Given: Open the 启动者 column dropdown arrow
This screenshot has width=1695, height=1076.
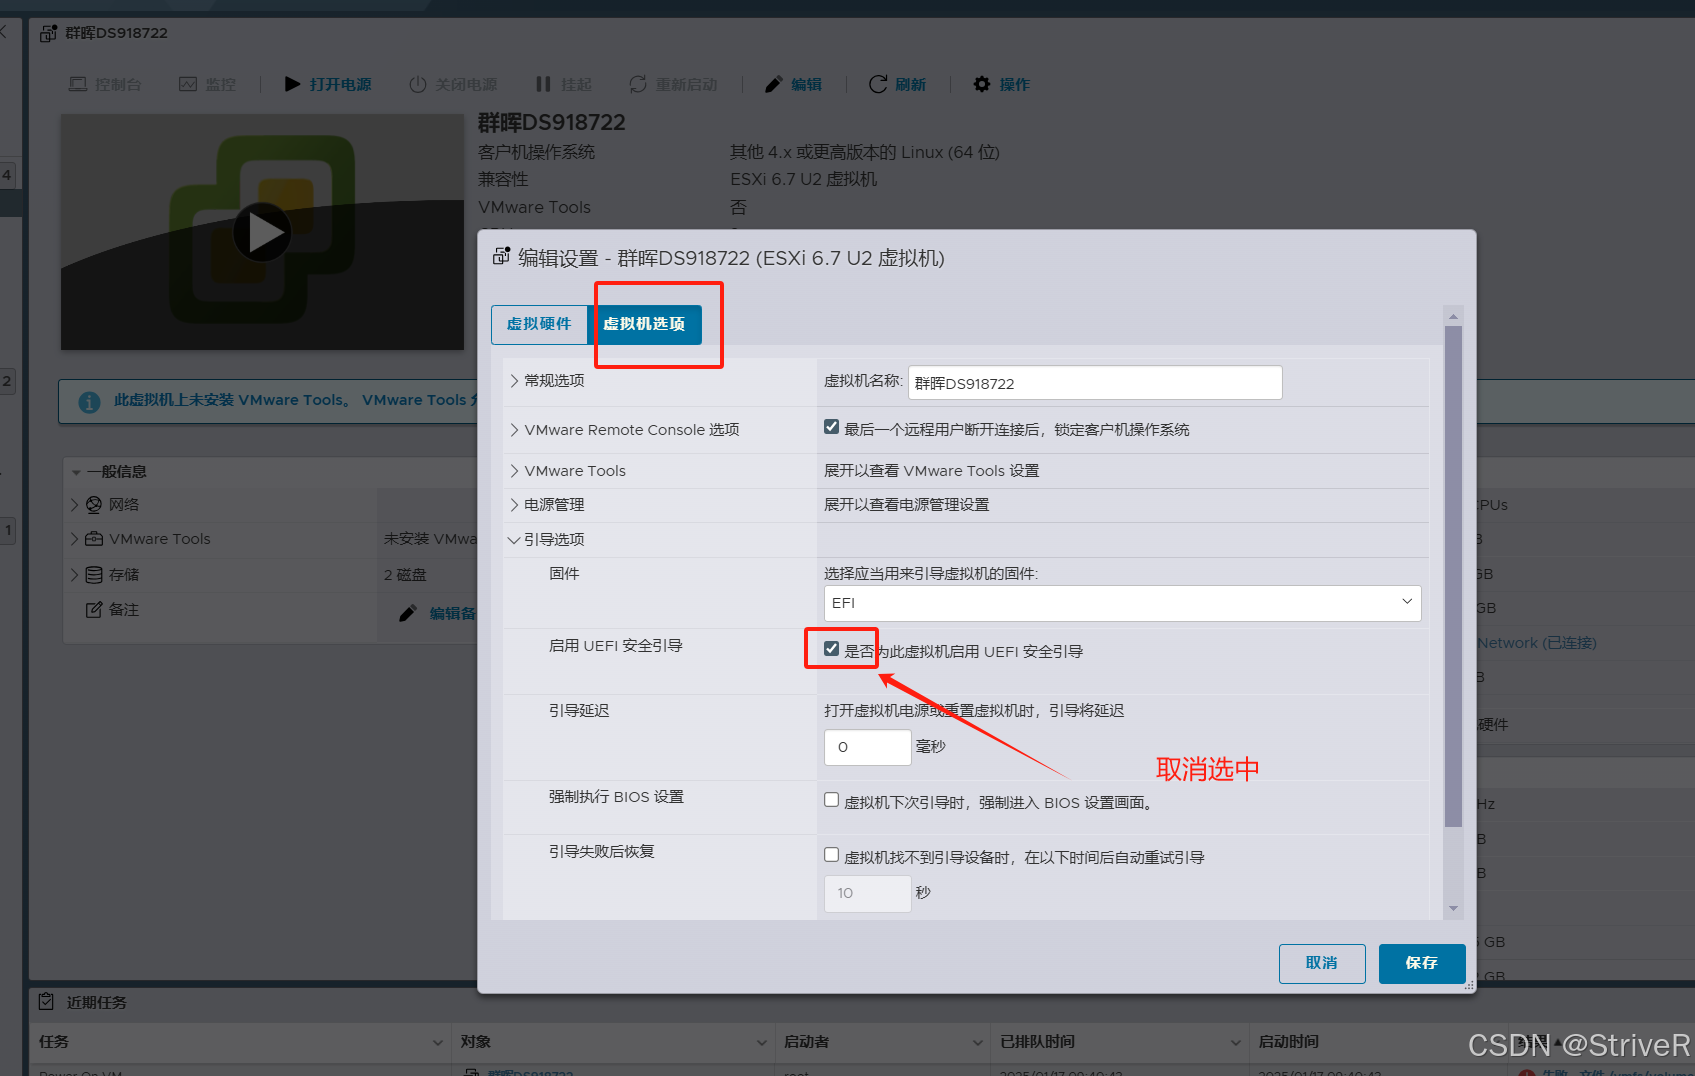Looking at the screenshot, I should [x=978, y=1043].
